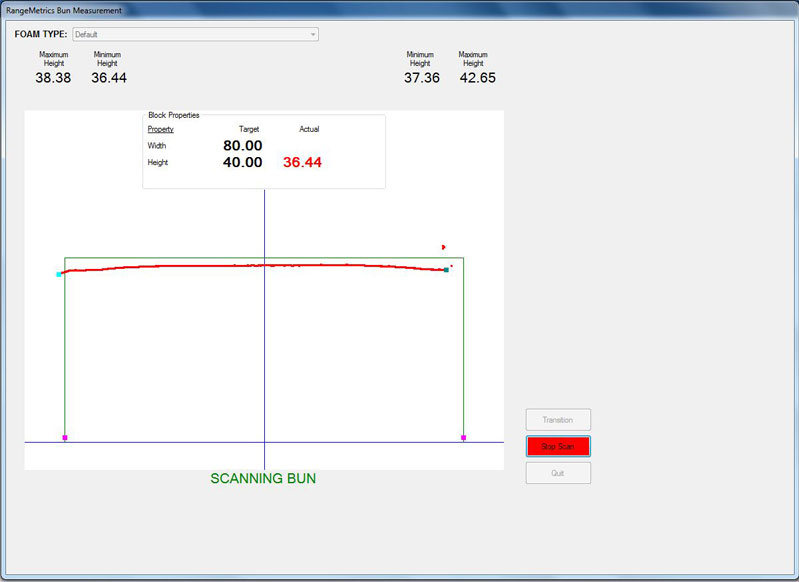This screenshot has height=582, width=799.
Task: Click the underlined Property column header
Action: click(x=161, y=129)
